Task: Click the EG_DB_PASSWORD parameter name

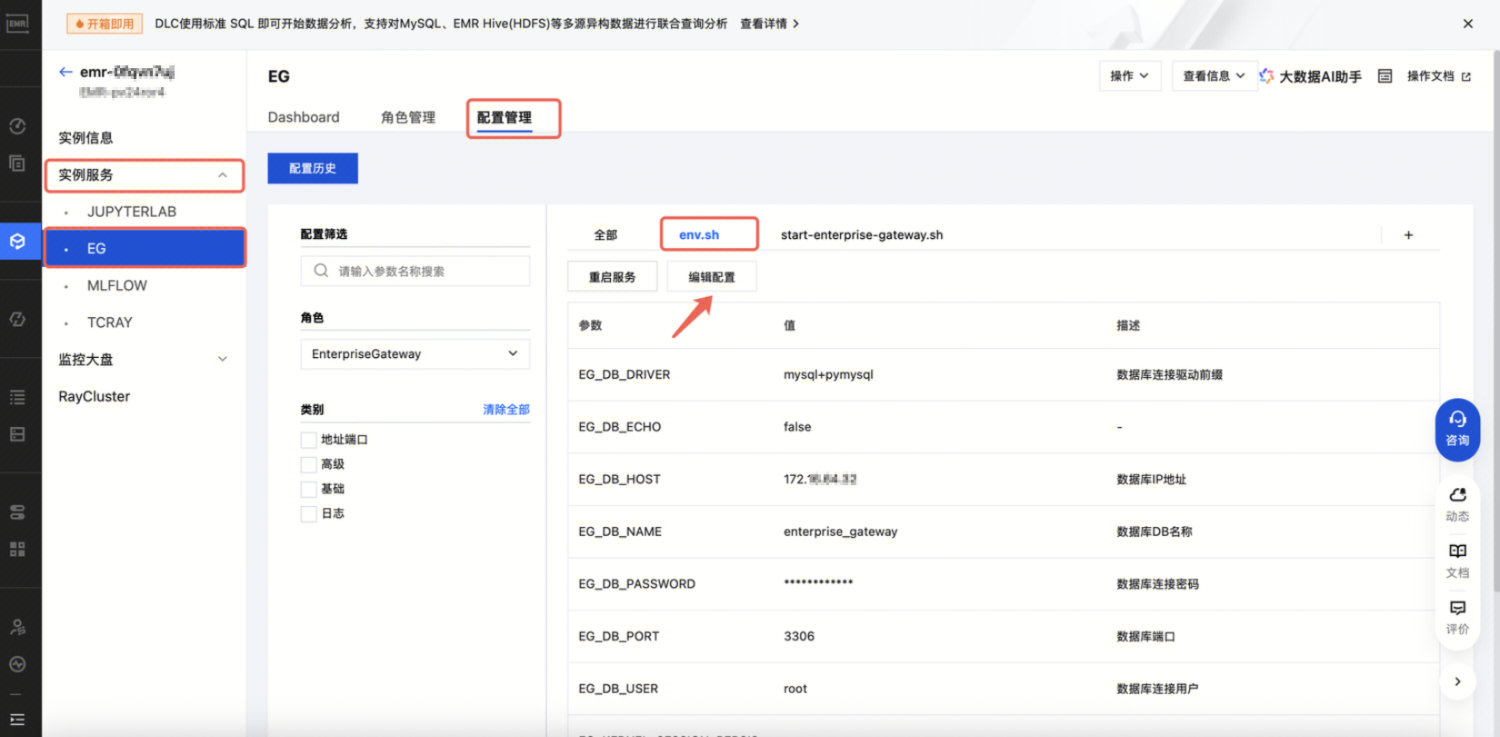Action: click(637, 584)
